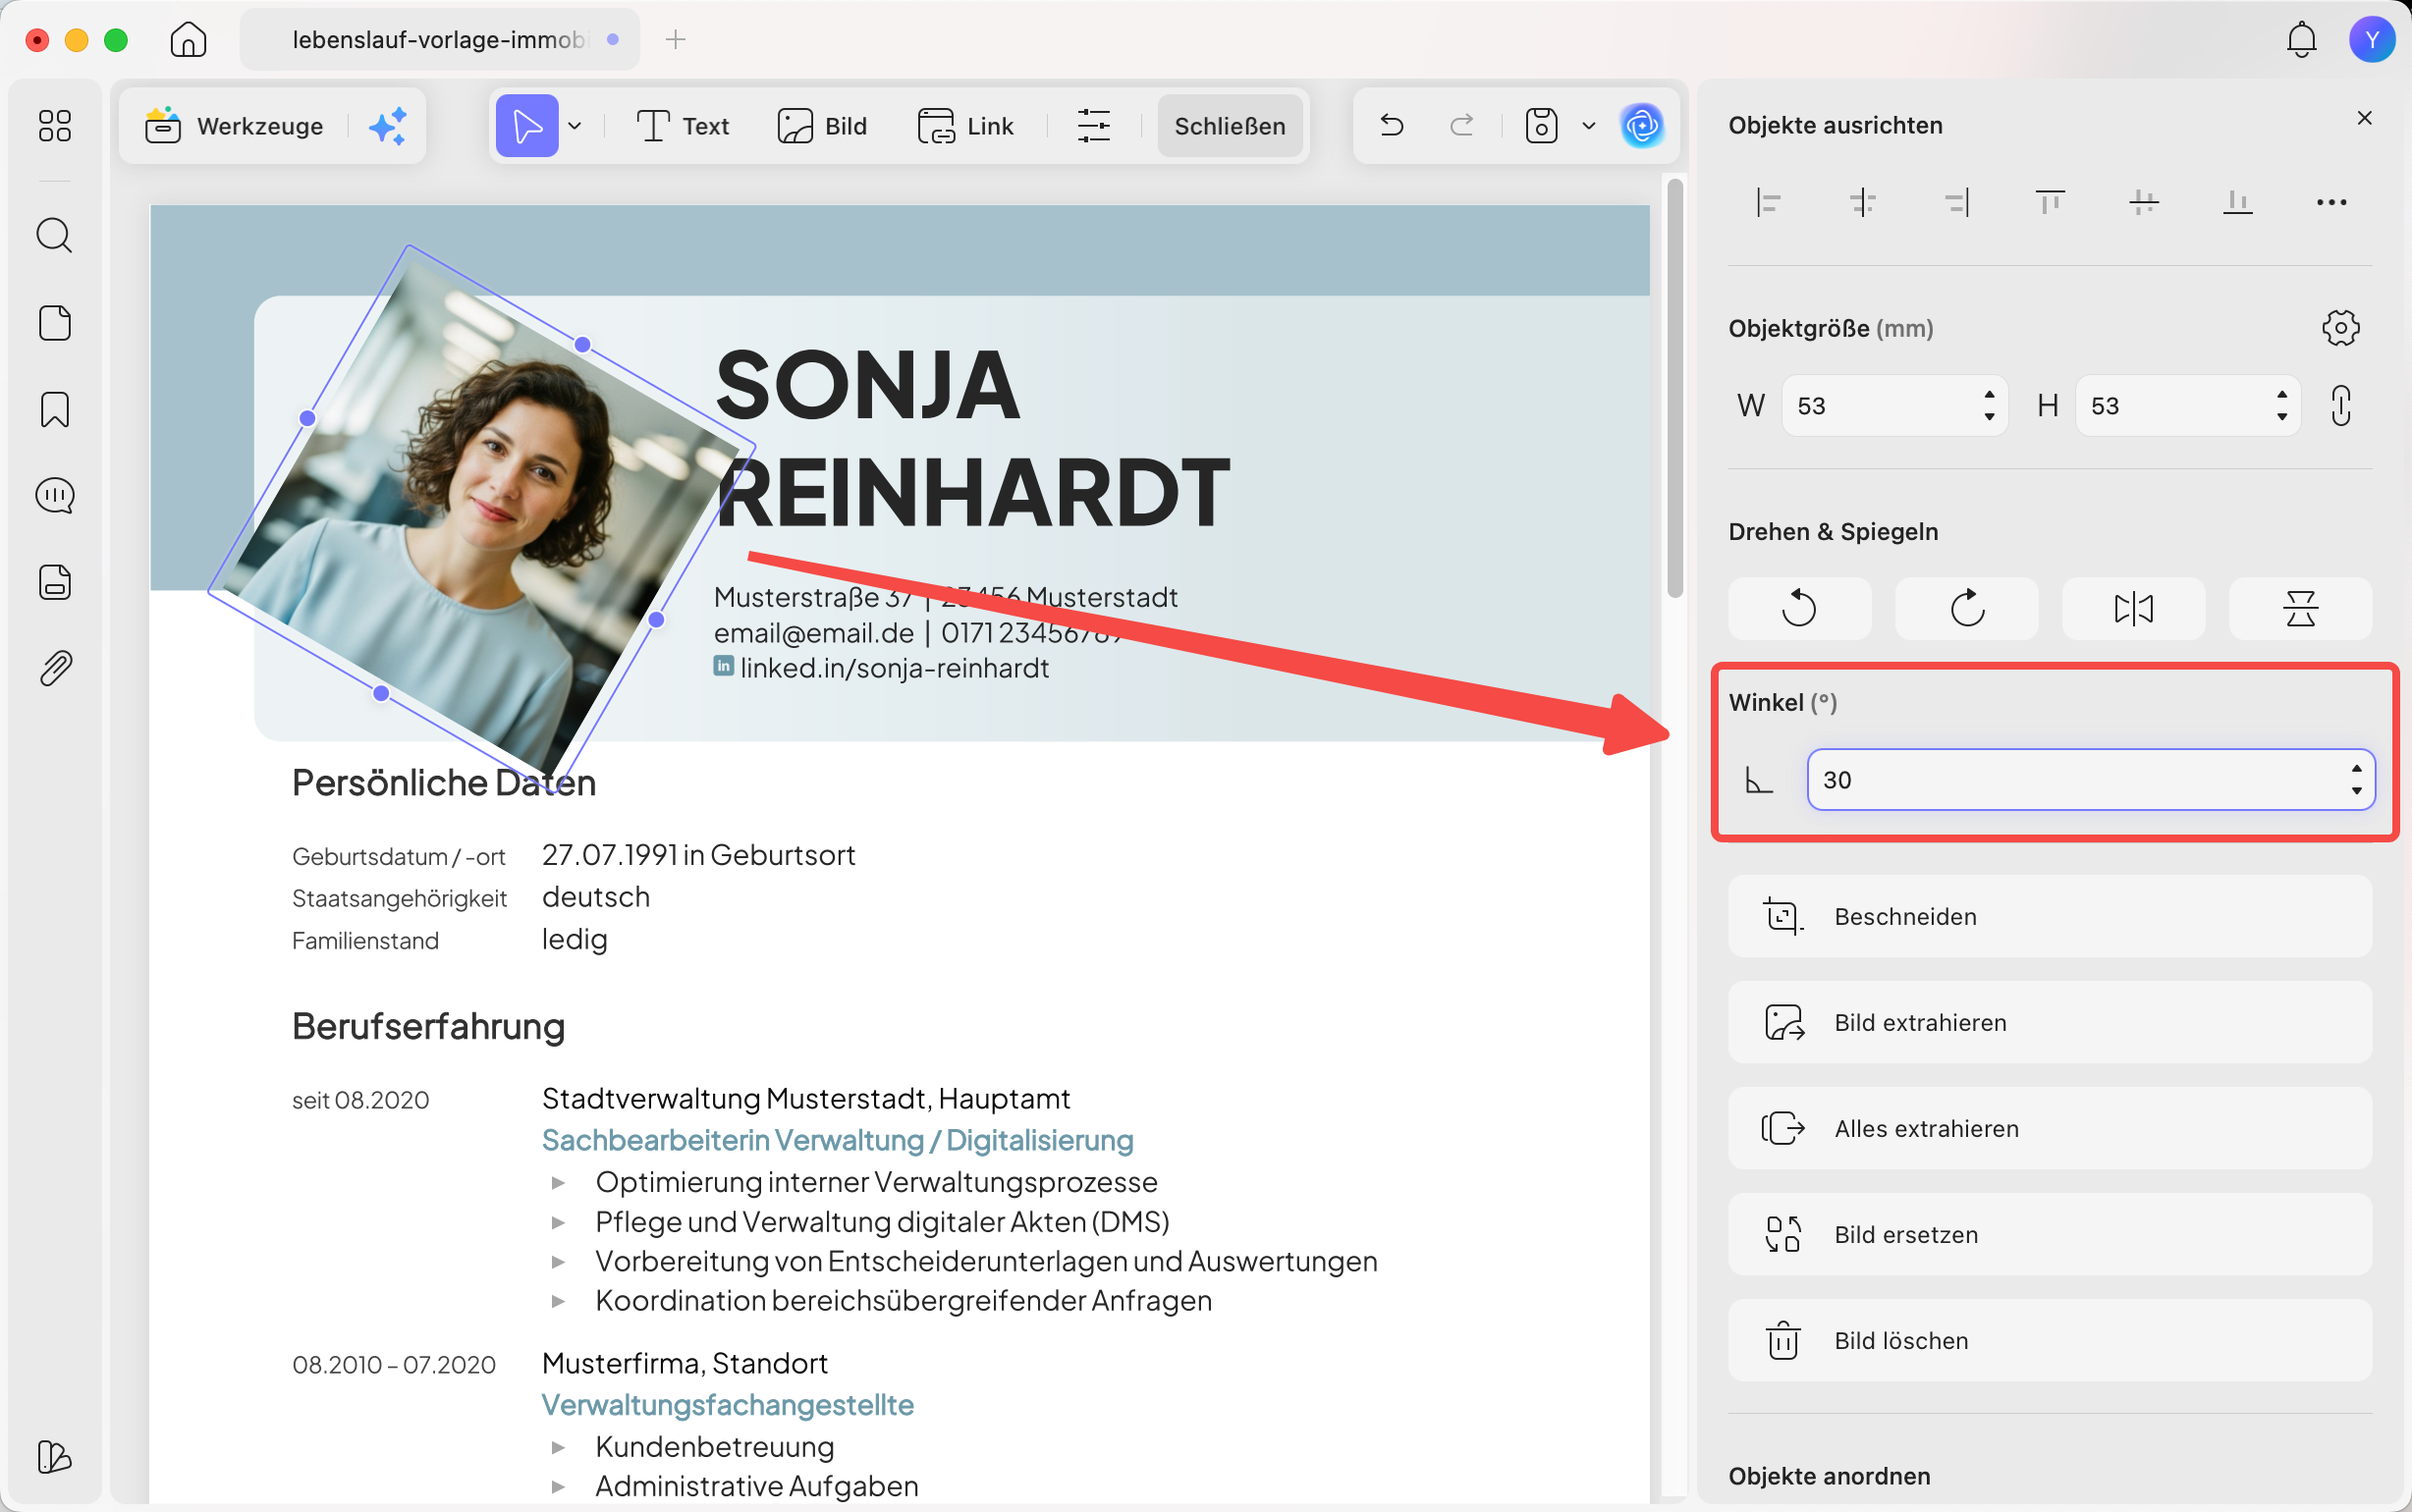This screenshot has height=1512, width=2412.
Task: Click Sachbearbeiterin Verwaltung / Digitalisierung text
Action: coord(837,1140)
